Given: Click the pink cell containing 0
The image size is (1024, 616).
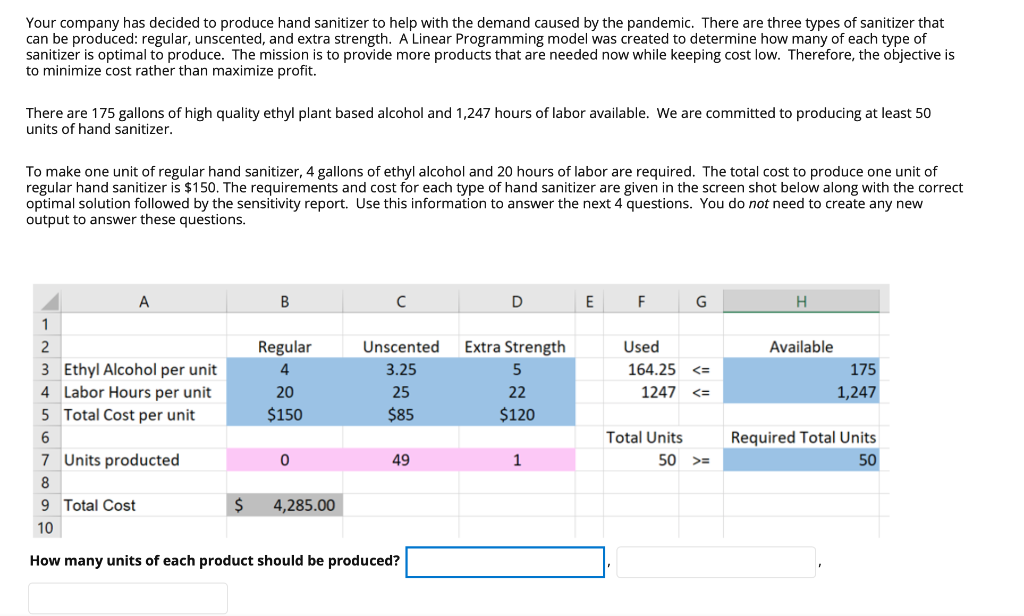Looking at the screenshot, I should point(286,459).
